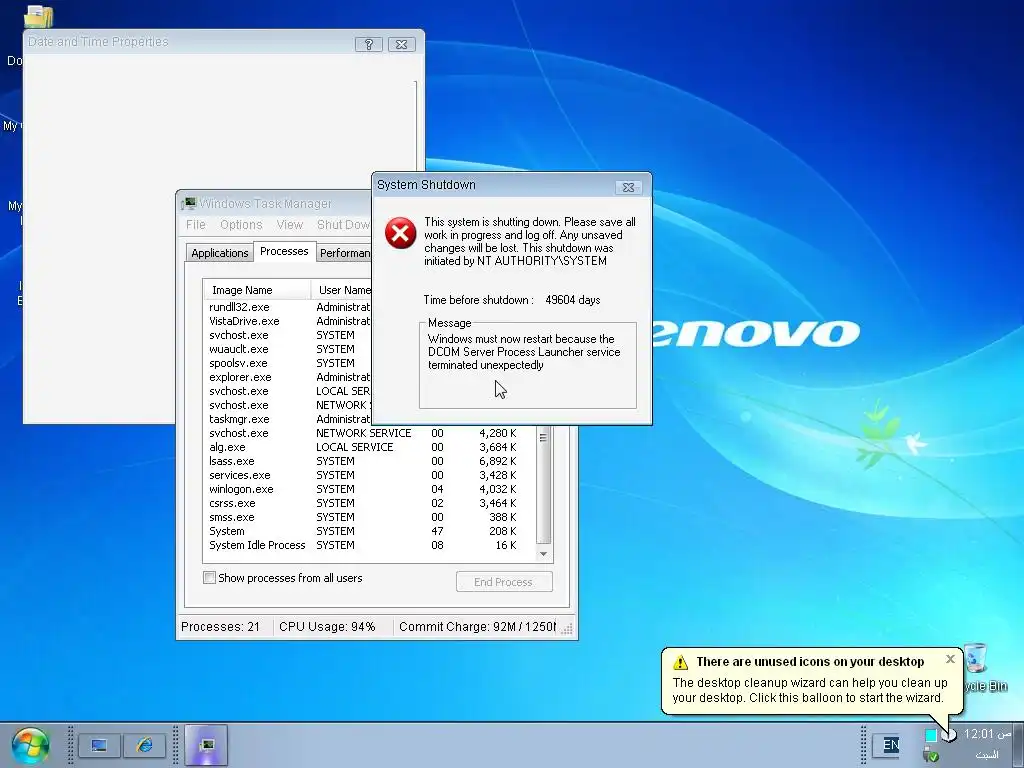Screen dimensions: 1024x768
Task: Click the EN language indicator
Action: [890, 745]
